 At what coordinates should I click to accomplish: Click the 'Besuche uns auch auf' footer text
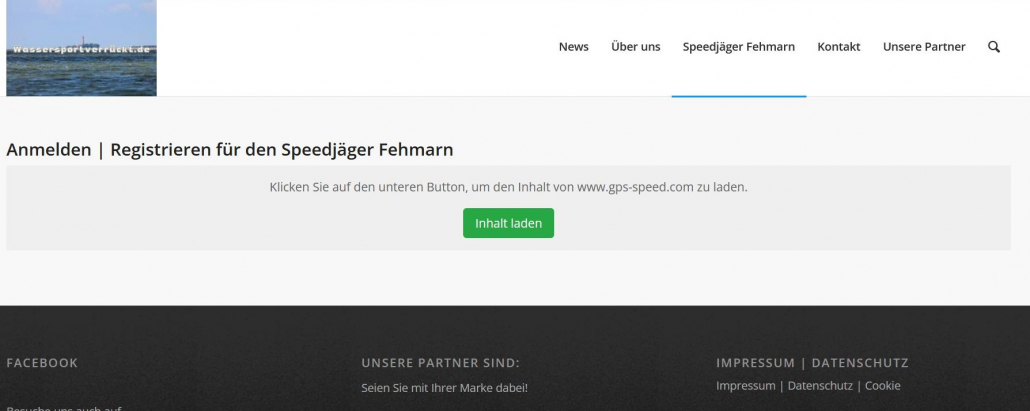pyautogui.click(x=64, y=408)
